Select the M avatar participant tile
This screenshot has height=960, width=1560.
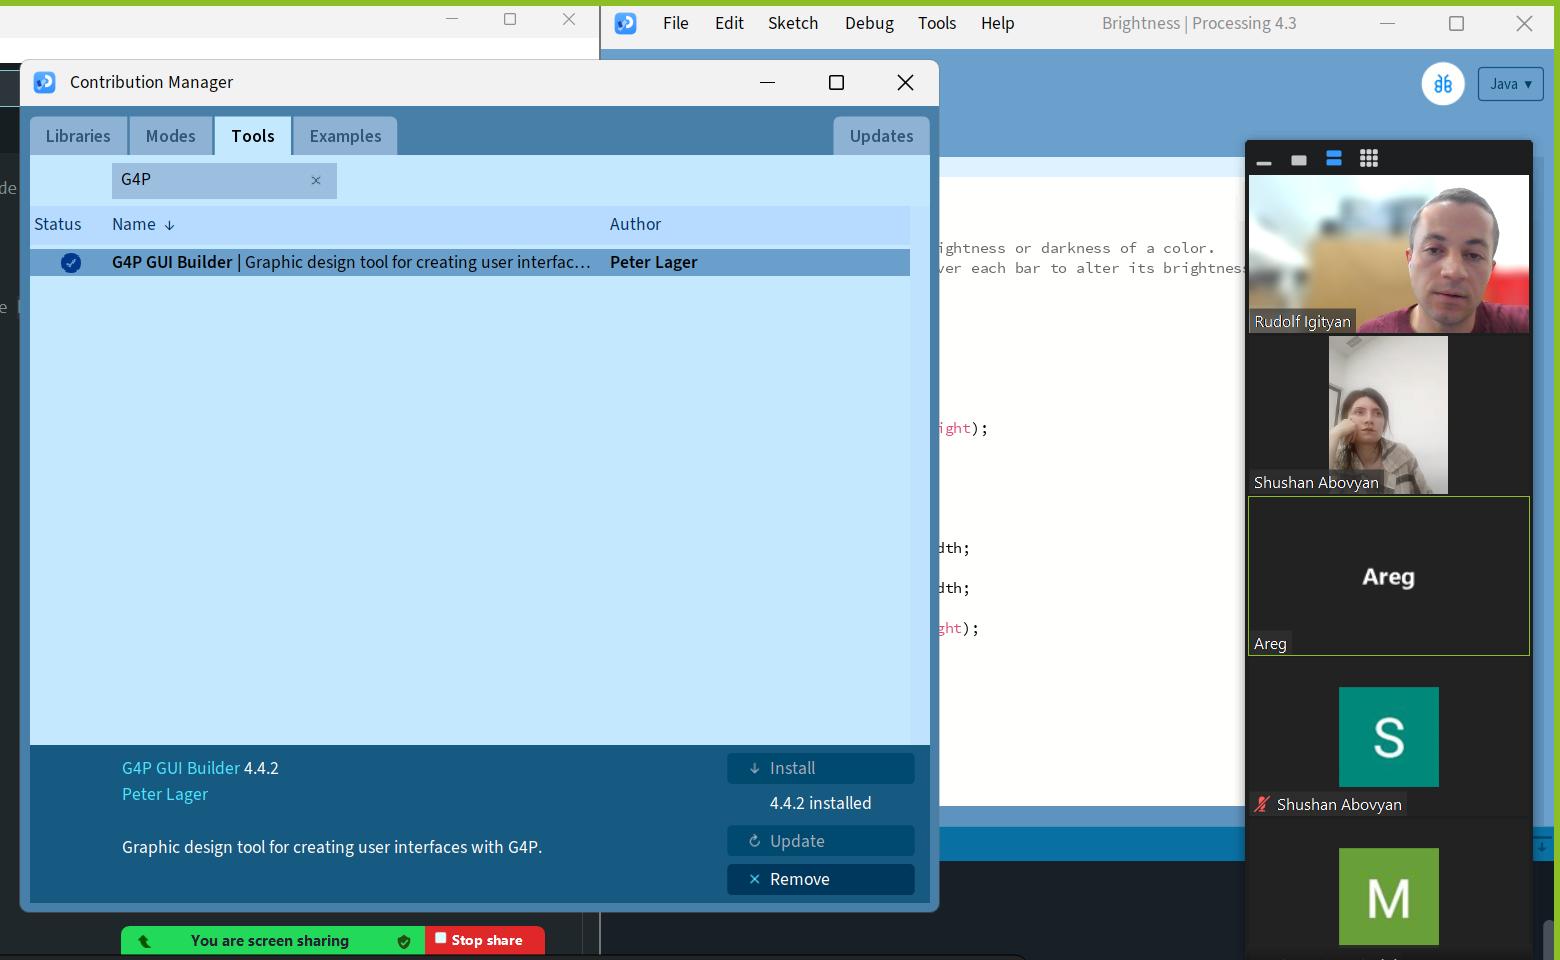point(1389,897)
